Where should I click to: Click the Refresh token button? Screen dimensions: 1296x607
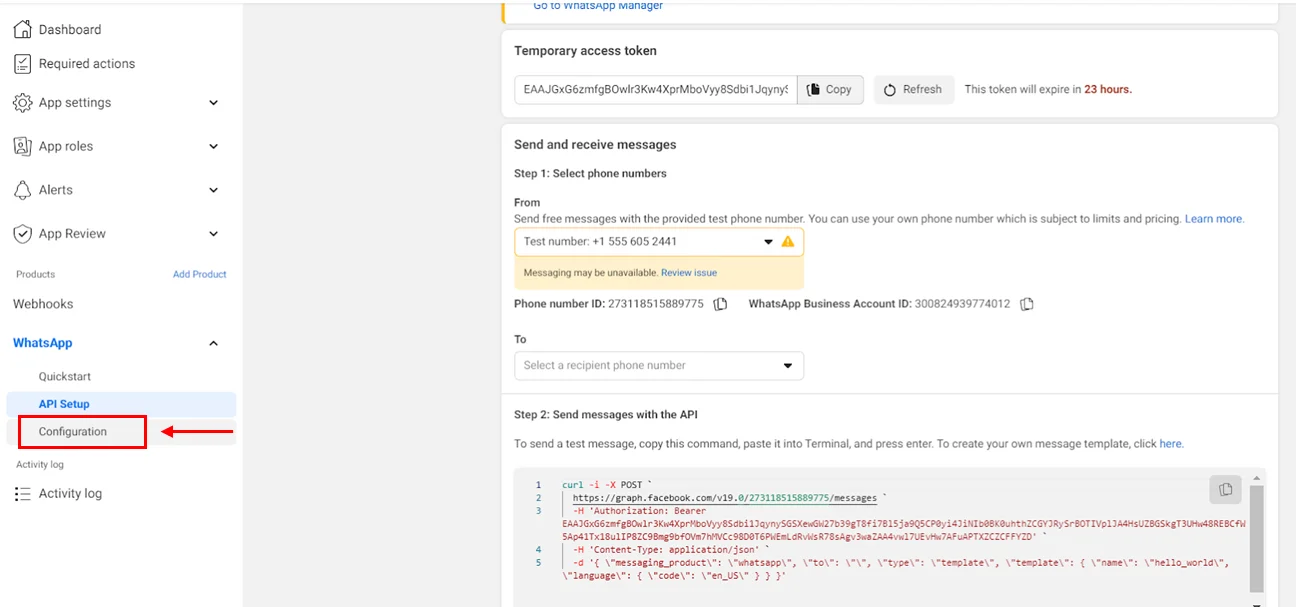click(x=914, y=89)
